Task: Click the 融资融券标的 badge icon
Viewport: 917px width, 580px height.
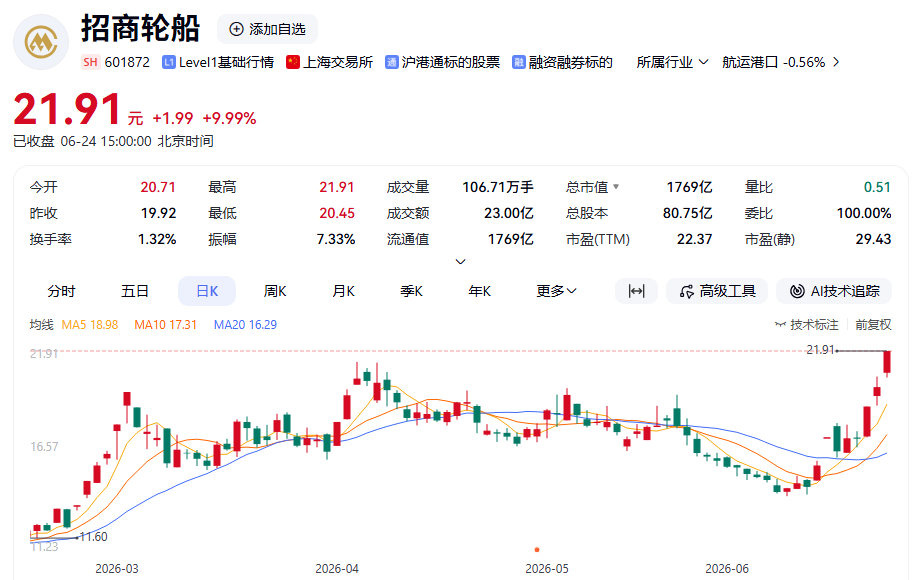Action: pyautogui.click(x=519, y=62)
